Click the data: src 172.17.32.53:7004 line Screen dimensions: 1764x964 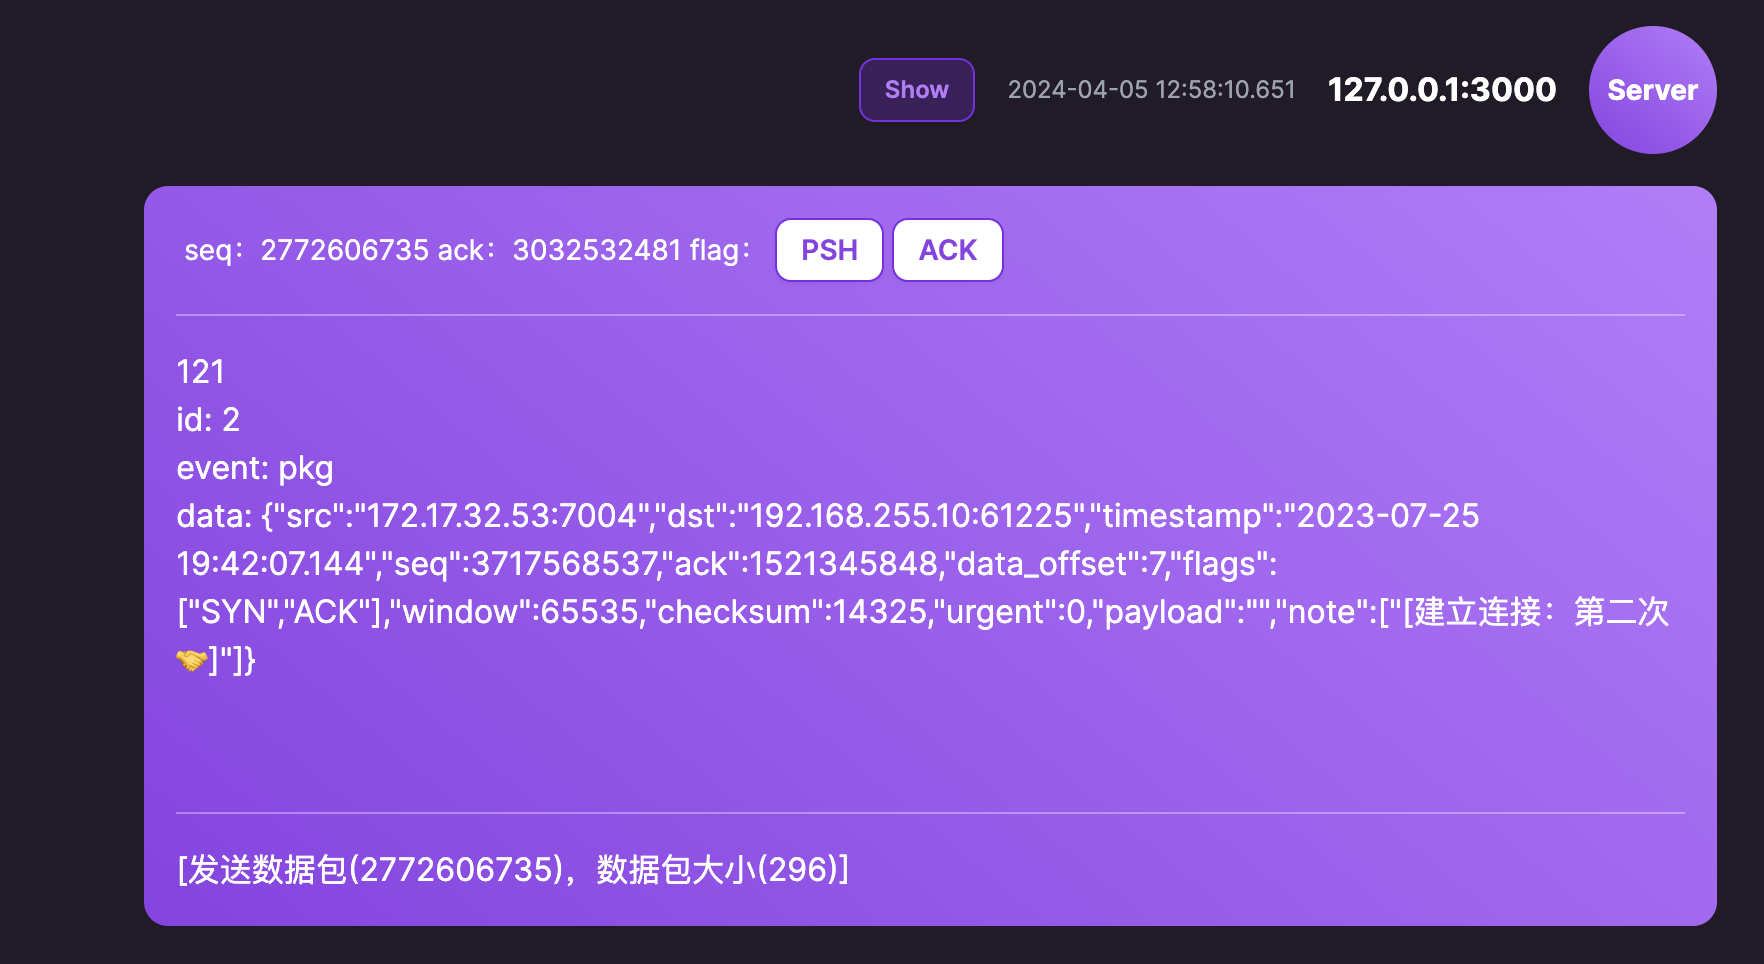tap(827, 516)
